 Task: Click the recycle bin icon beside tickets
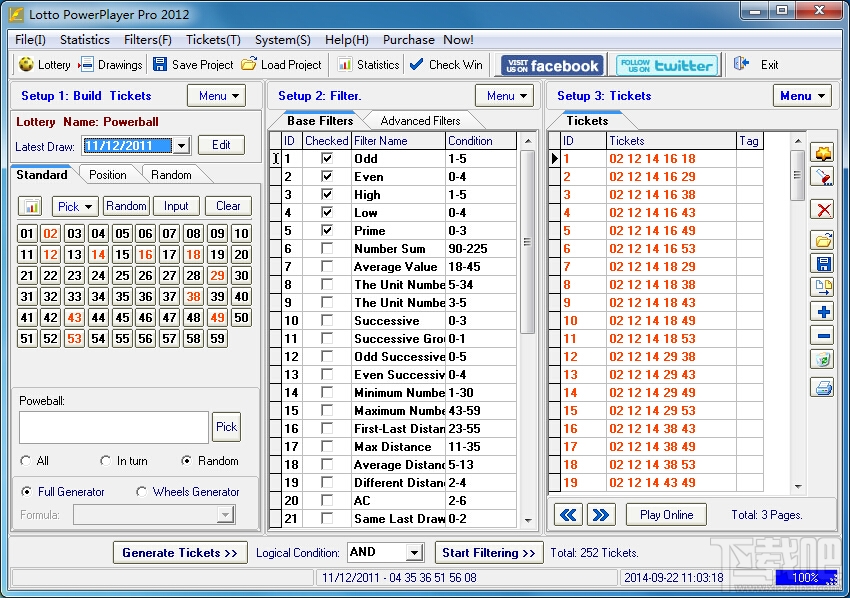pos(823,359)
